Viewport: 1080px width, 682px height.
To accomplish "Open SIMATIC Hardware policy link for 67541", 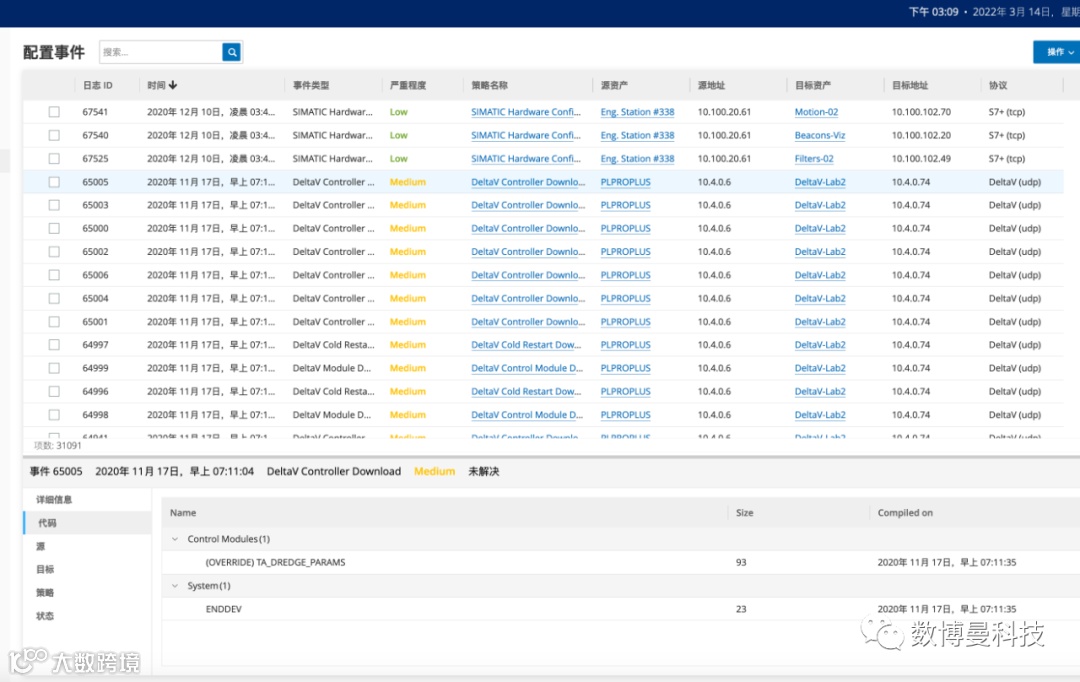I will [x=526, y=112].
